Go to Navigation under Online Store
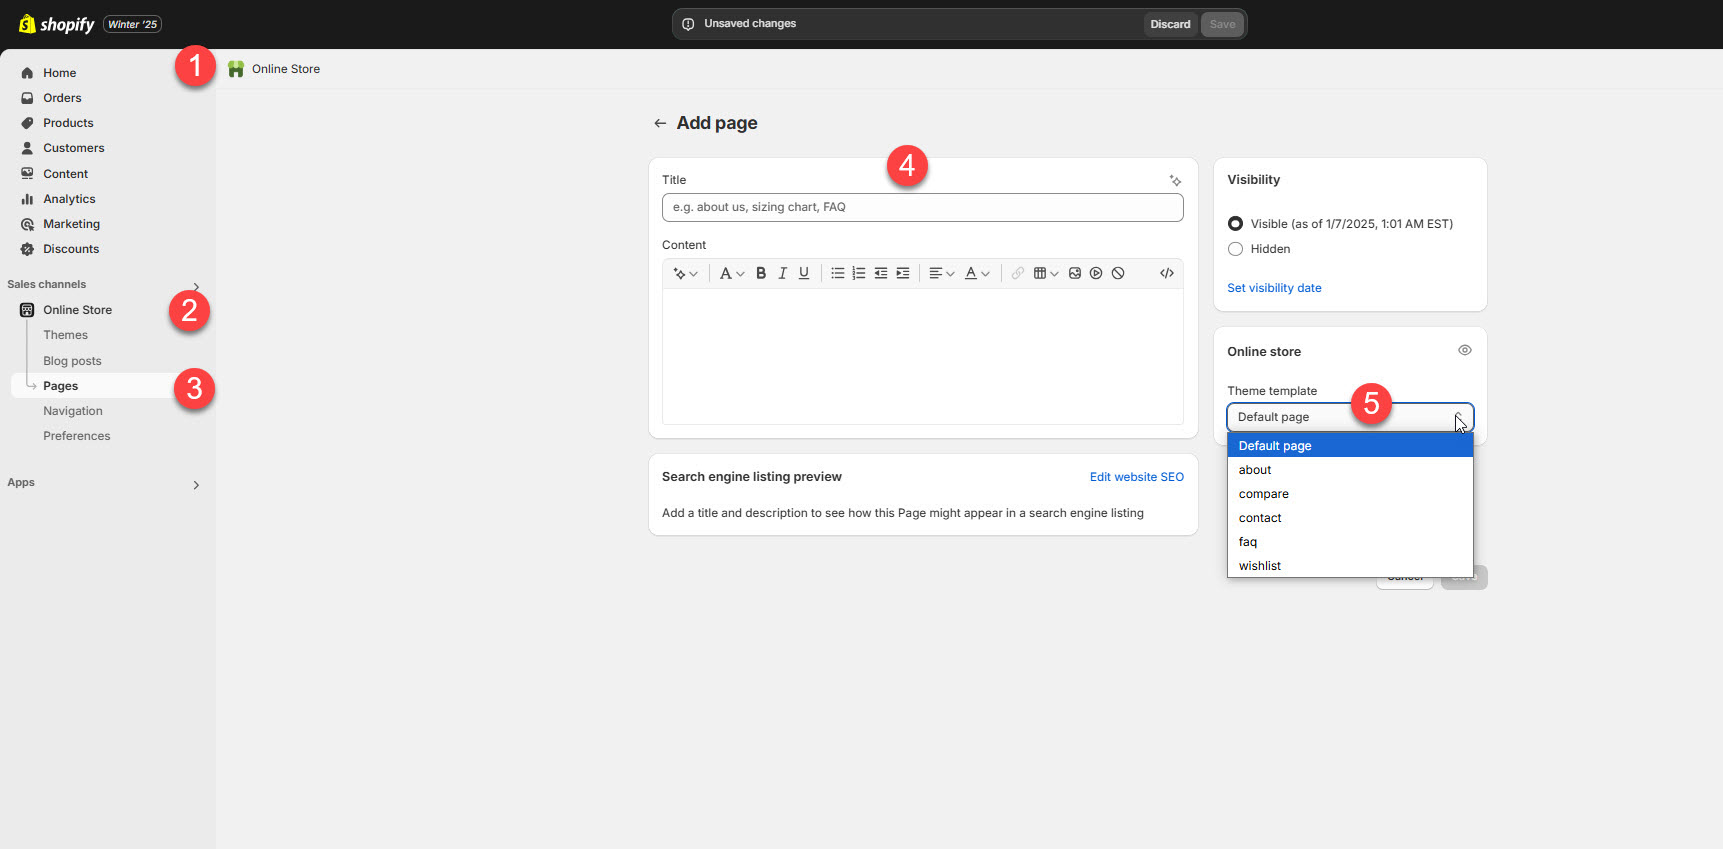The width and height of the screenshot is (1723, 849). point(73,411)
